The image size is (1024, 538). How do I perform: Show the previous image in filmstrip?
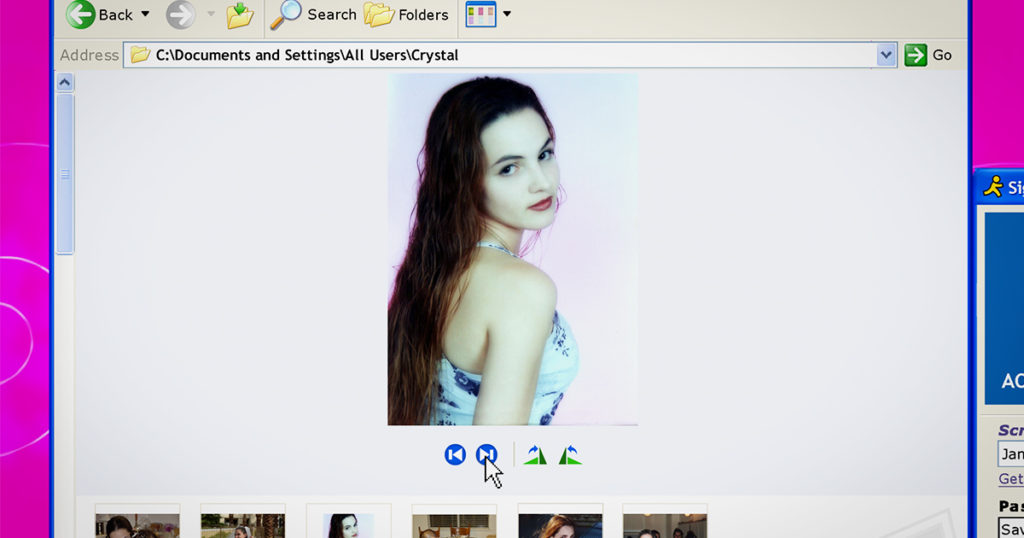(x=455, y=454)
